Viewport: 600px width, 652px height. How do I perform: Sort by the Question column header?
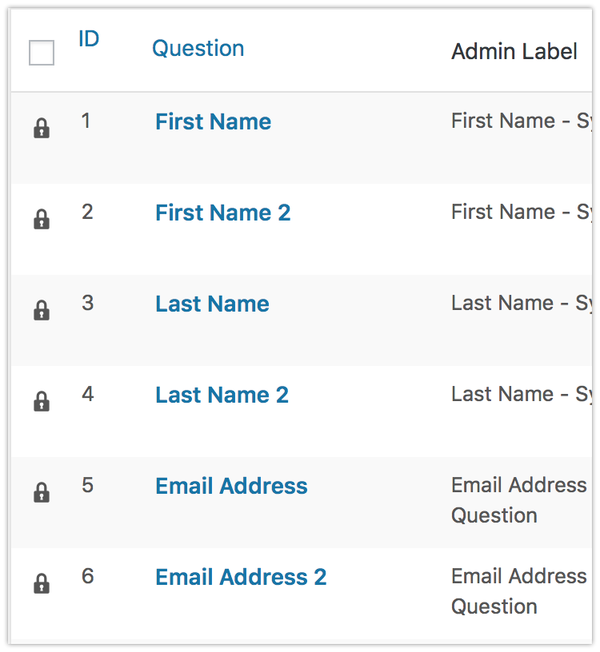[198, 49]
